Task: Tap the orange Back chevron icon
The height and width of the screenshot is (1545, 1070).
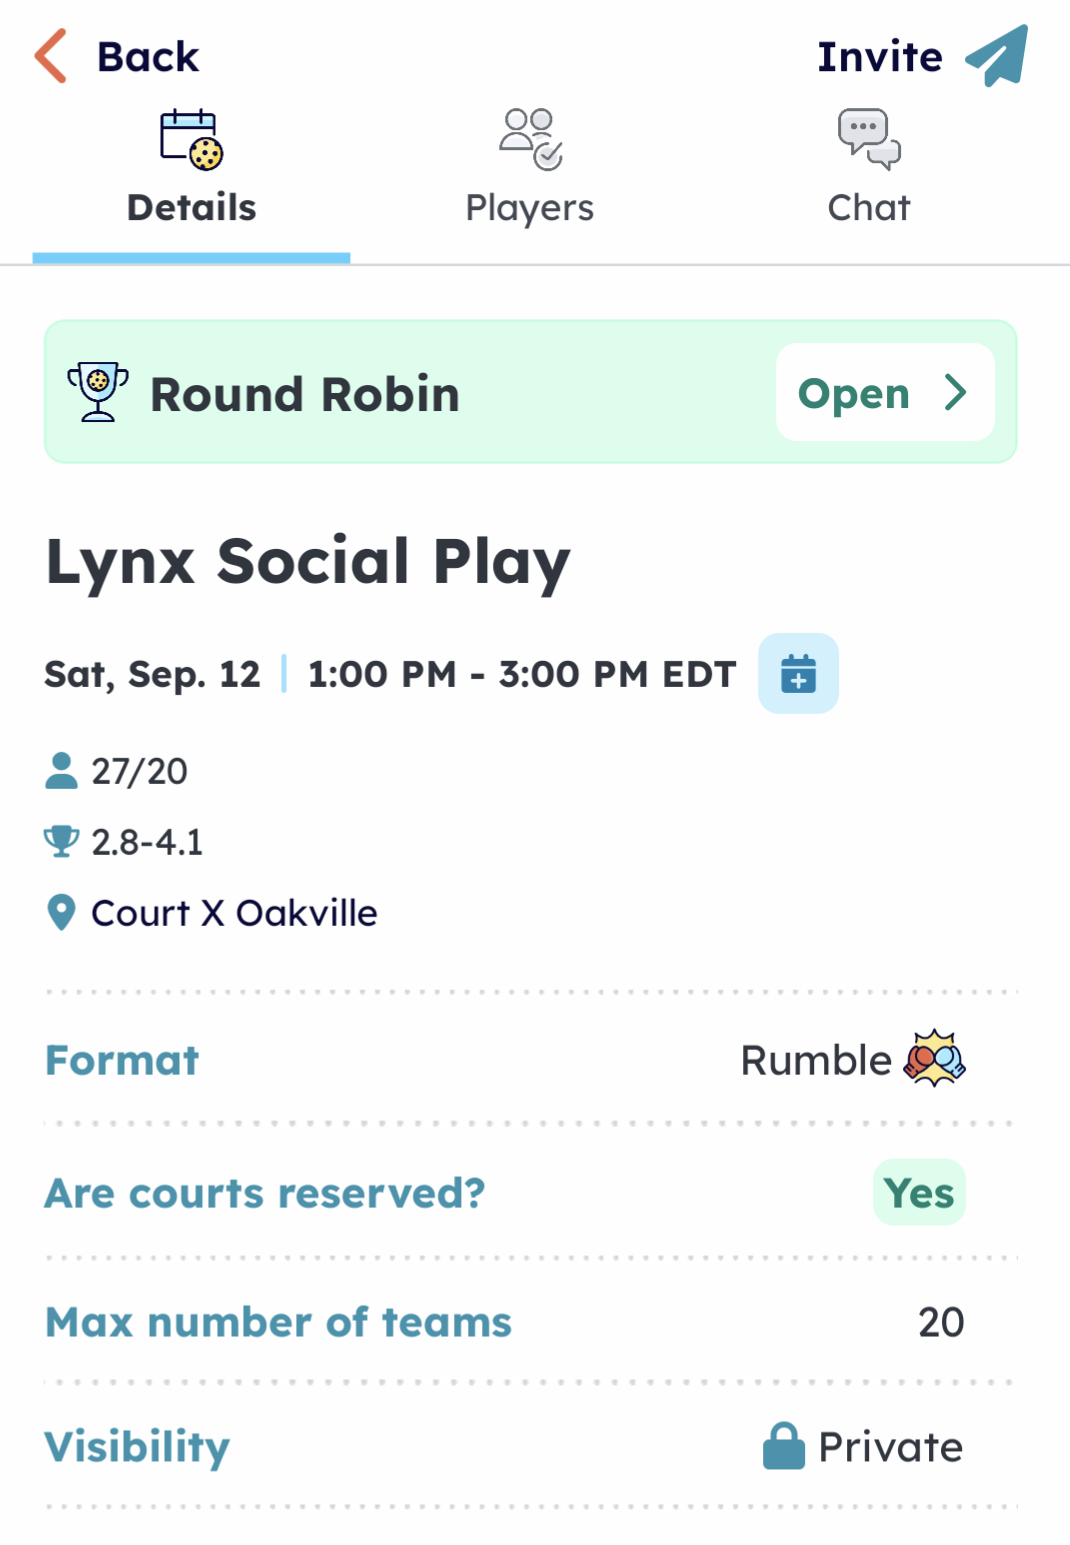Action: coord(51,56)
